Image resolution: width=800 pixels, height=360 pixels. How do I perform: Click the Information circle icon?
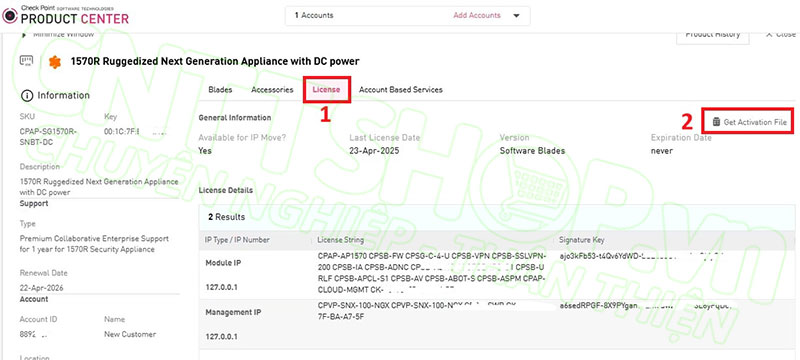(27, 96)
